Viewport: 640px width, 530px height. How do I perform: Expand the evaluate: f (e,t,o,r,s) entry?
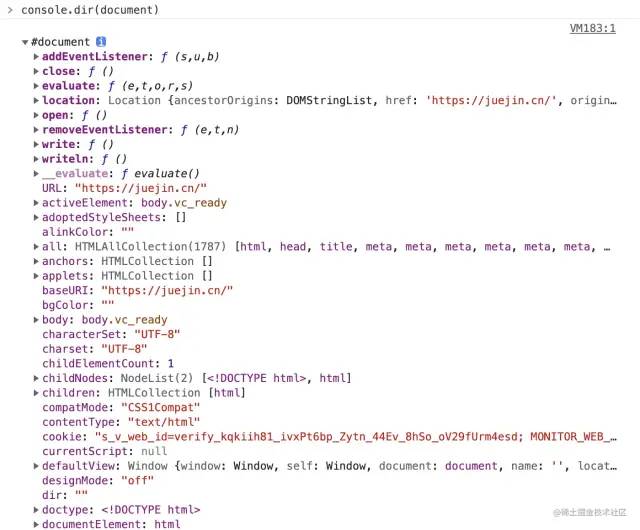pos(36,86)
